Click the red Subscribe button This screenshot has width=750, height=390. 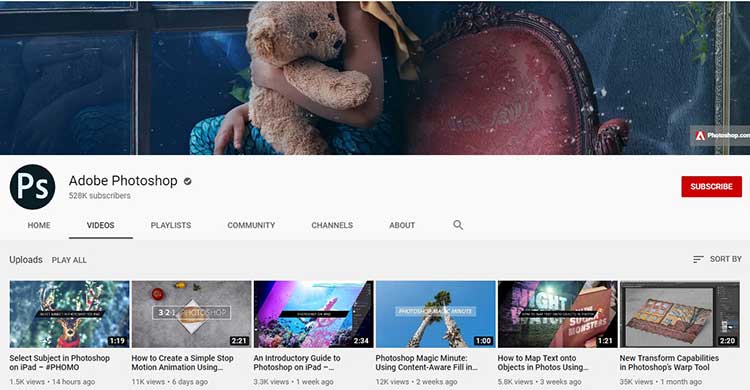(711, 187)
